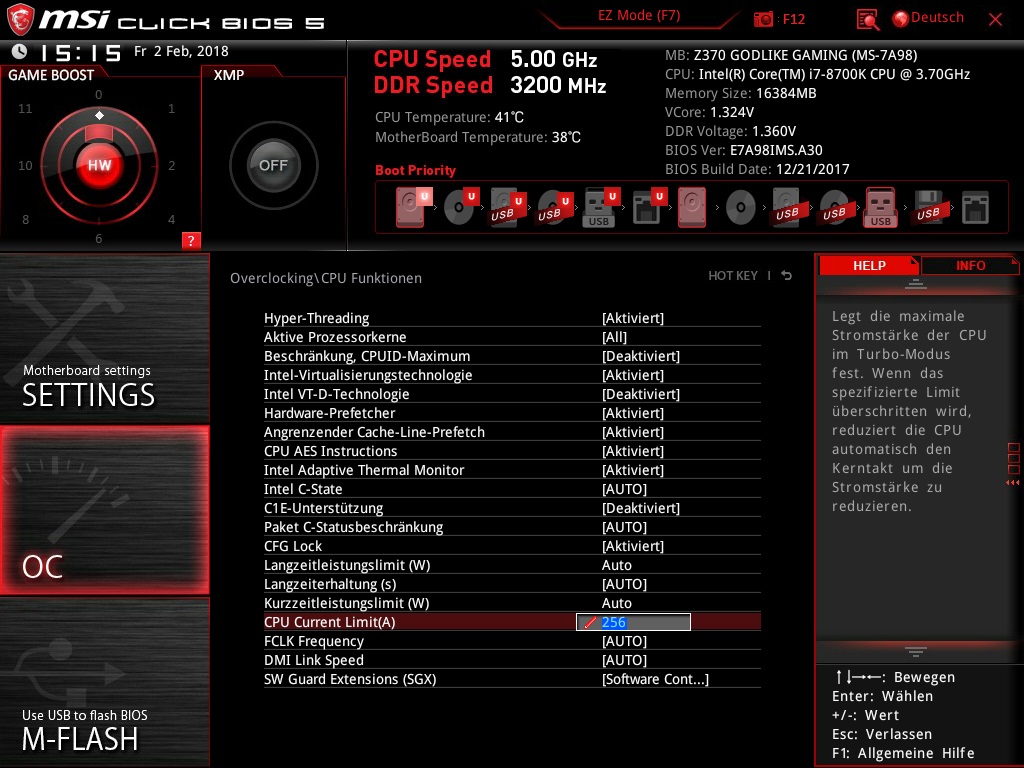The height and width of the screenshot is (768, 1024).
Task: Open Intel-Virtualisierungstechnologie [Aktiviert] setting
Action: coord(632,375)
